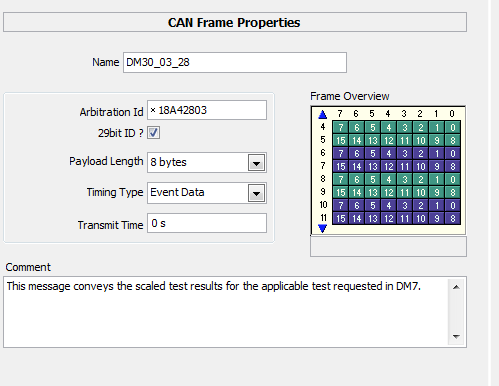Select green bit 15 cell in row 5
499x386 pixels.
coord(341,140)
